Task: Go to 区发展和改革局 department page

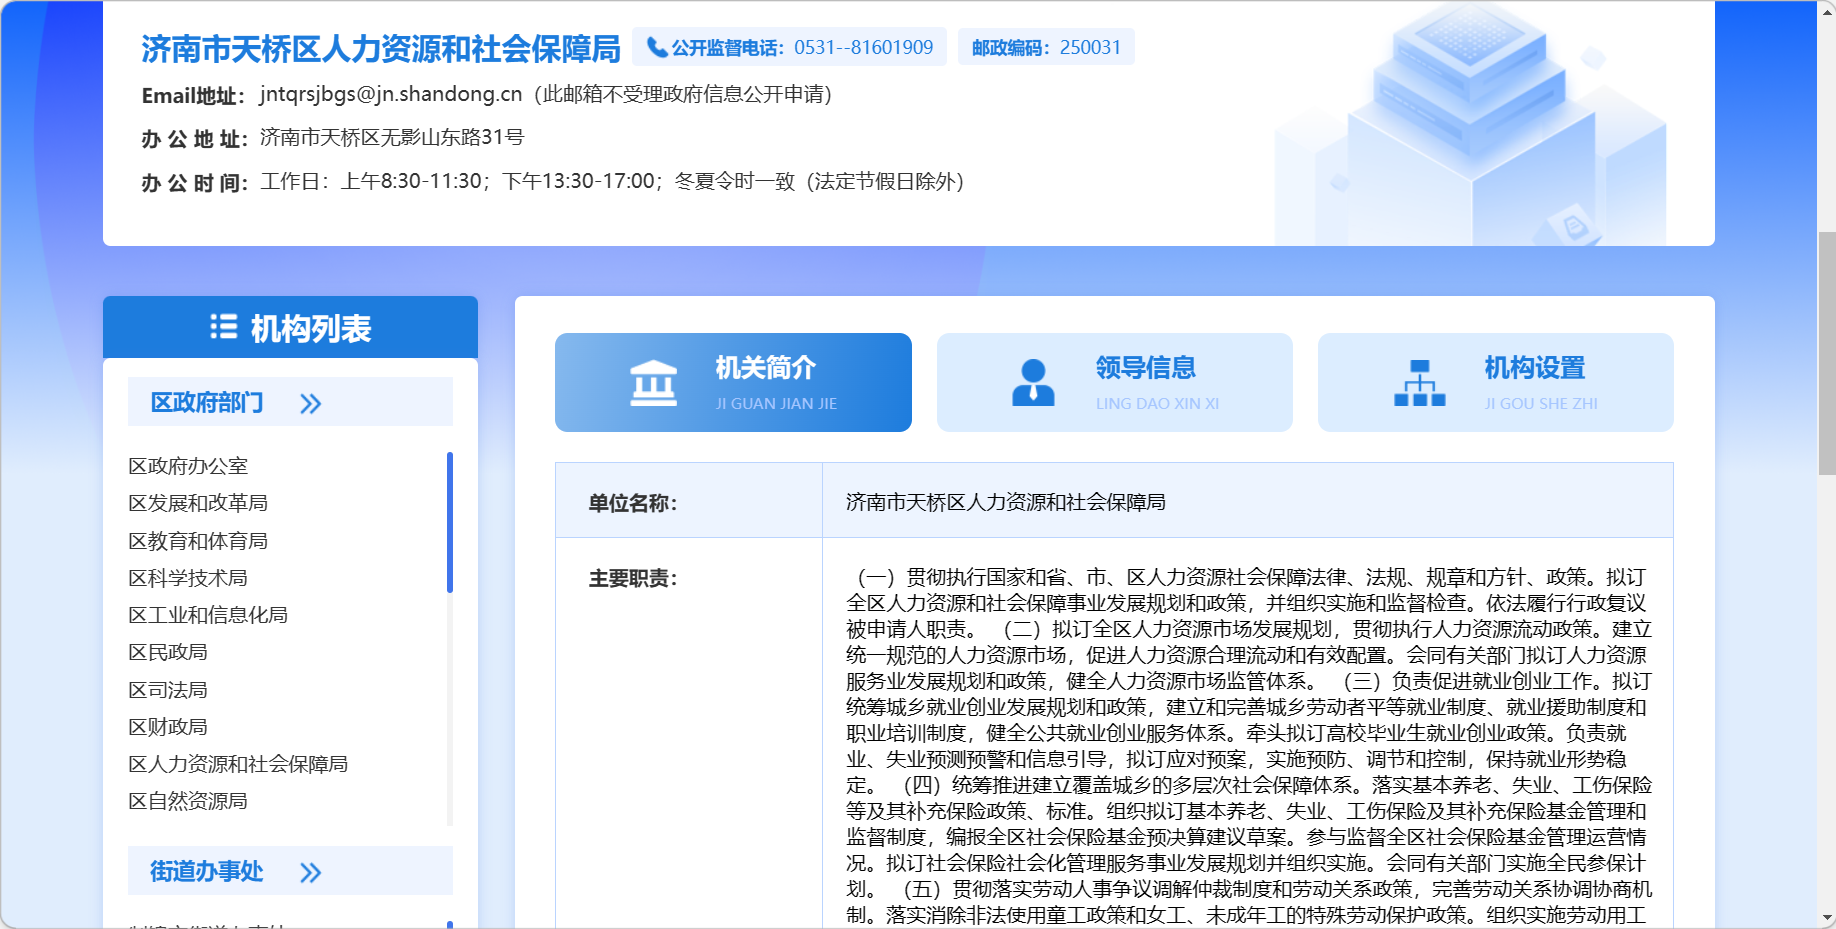Action: point(198,503)
